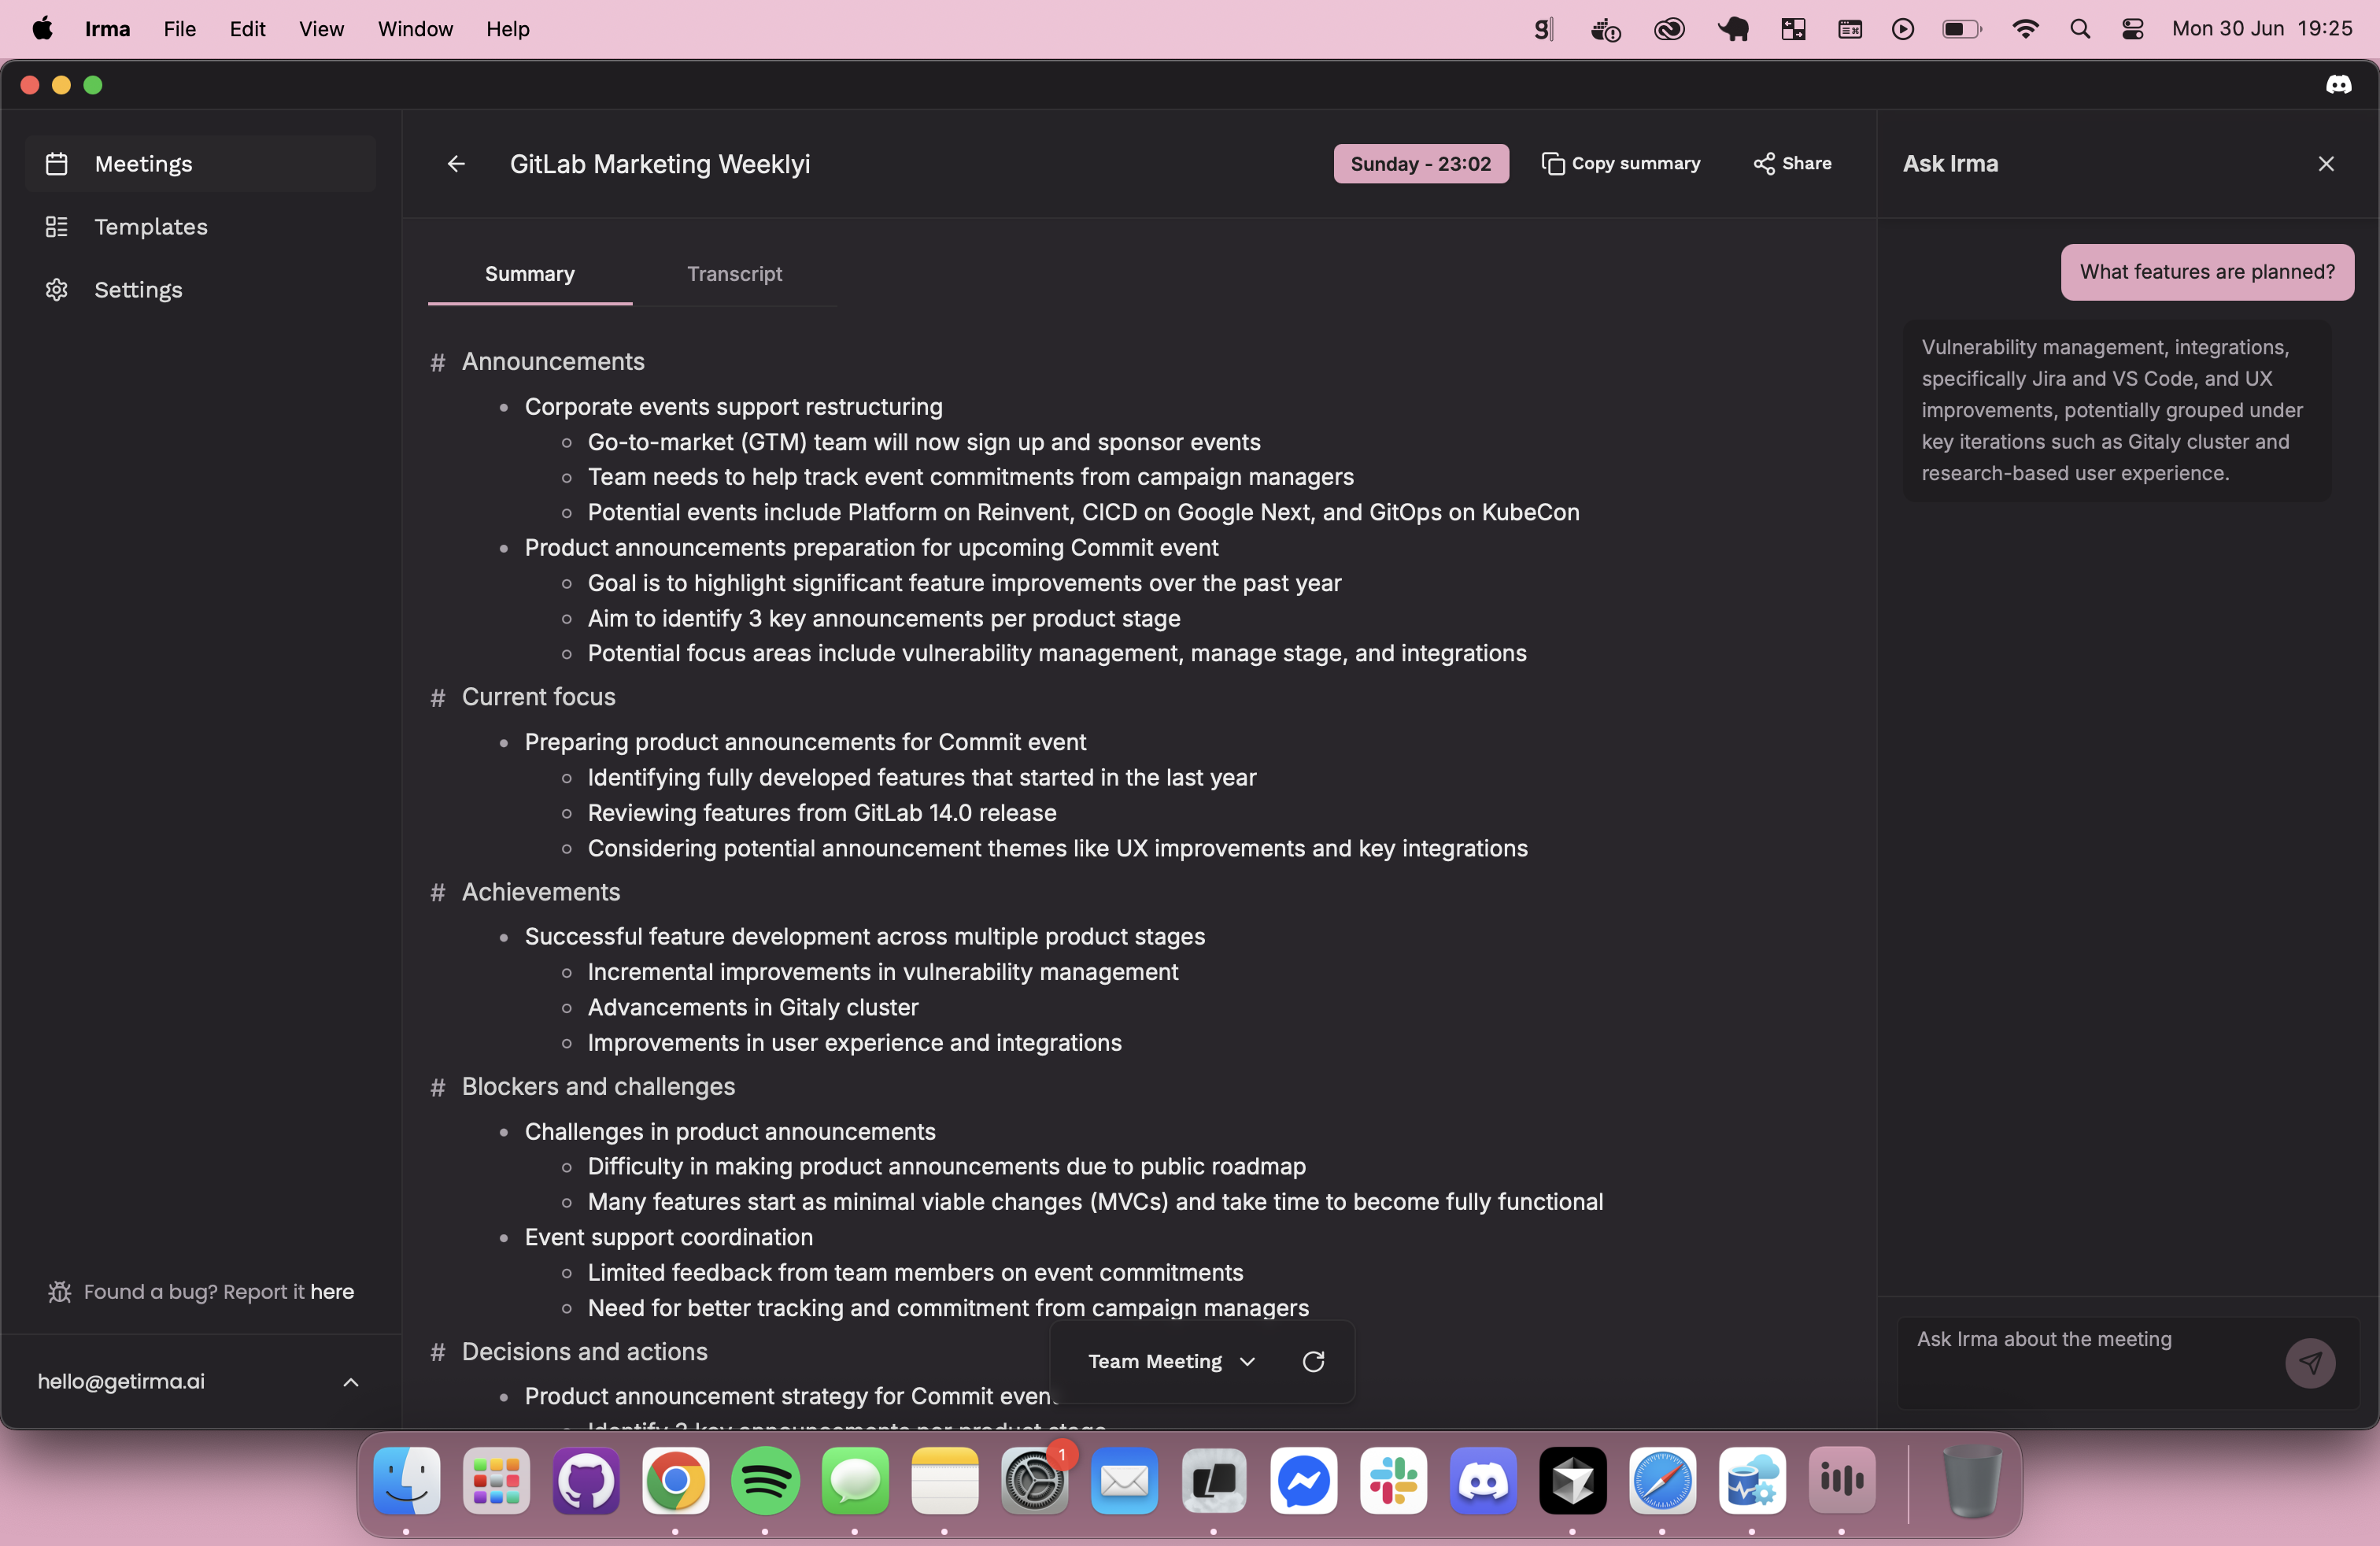The image size is (2380, 1546).
Task: Open Templates in the sidebar
Action: (150, 227)
